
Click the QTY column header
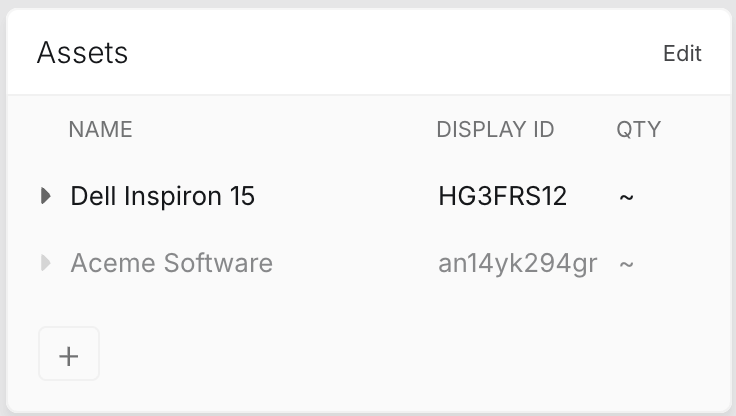click(x=638, y=130)
